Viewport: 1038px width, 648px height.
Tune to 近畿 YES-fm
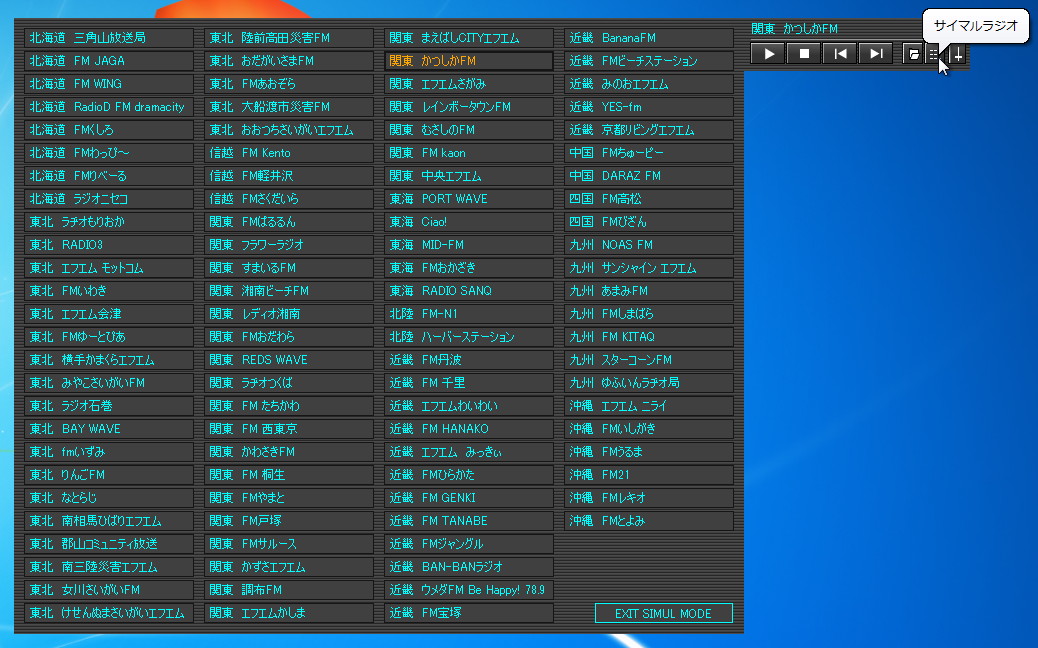pyautogui.click(x=649, y=107)
